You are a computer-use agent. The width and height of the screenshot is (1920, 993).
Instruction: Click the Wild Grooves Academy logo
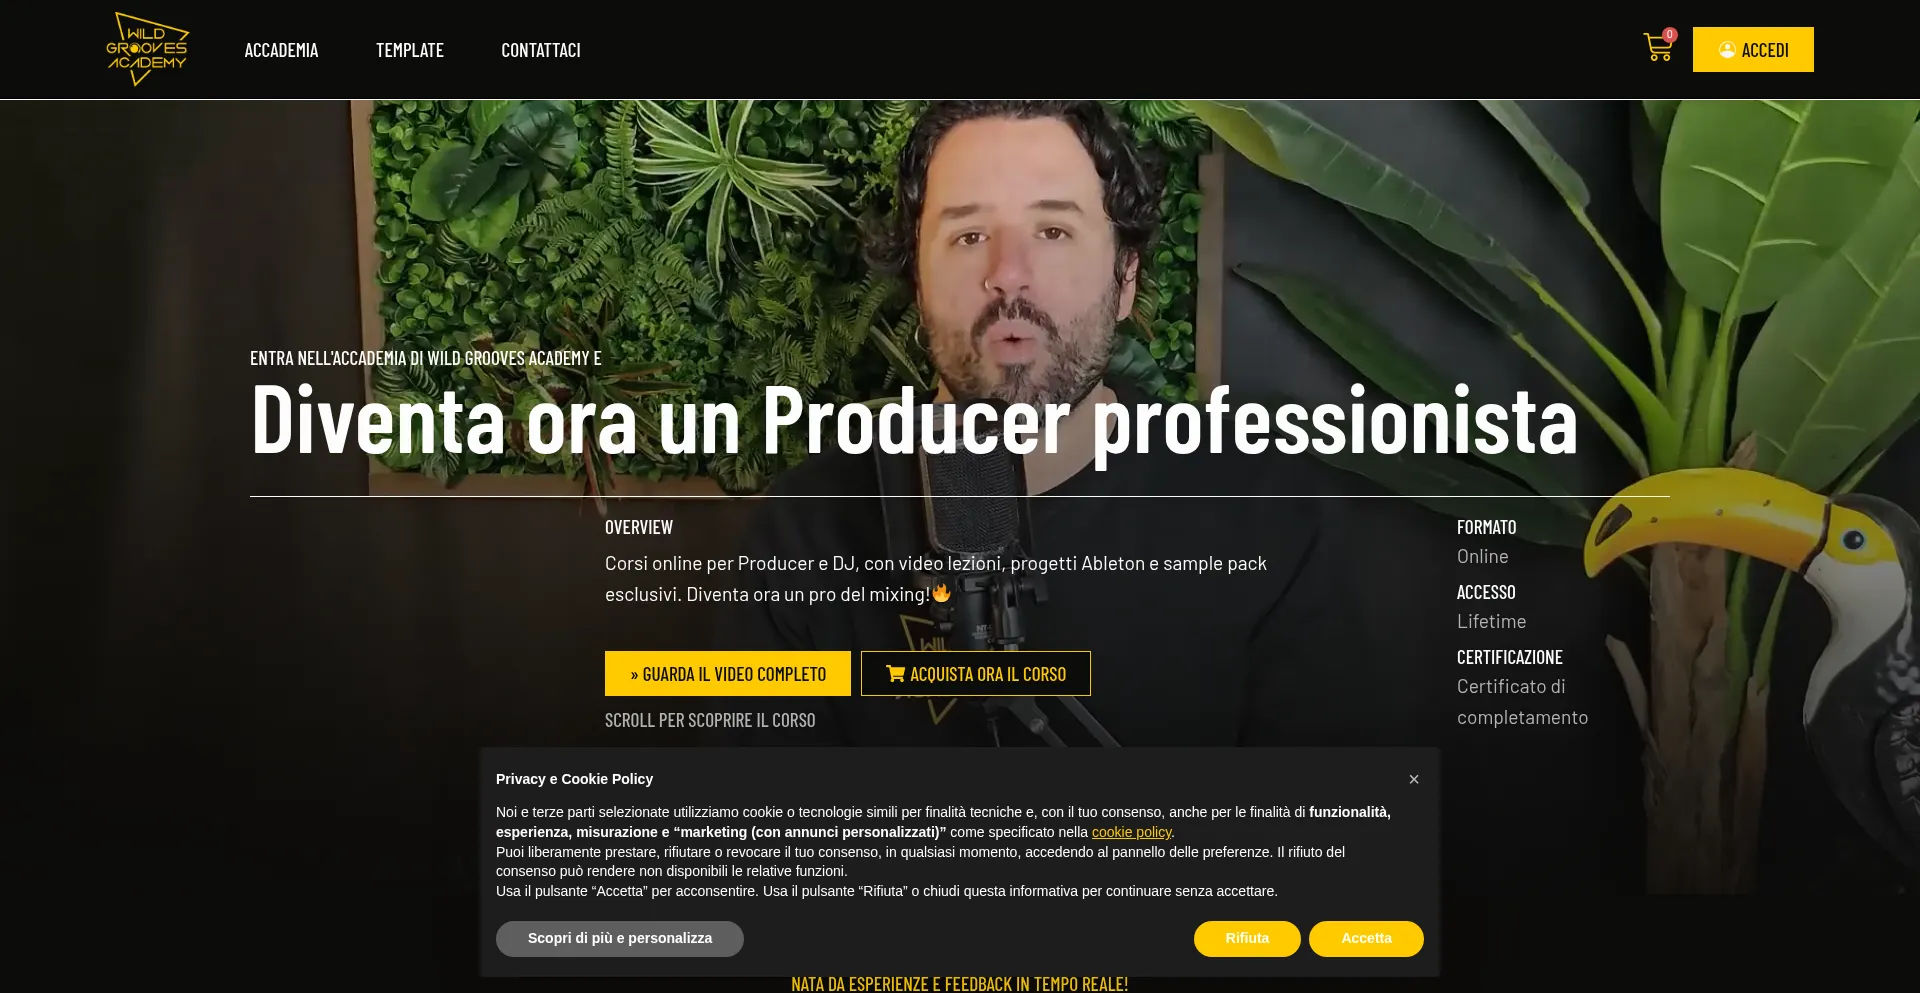147,49
